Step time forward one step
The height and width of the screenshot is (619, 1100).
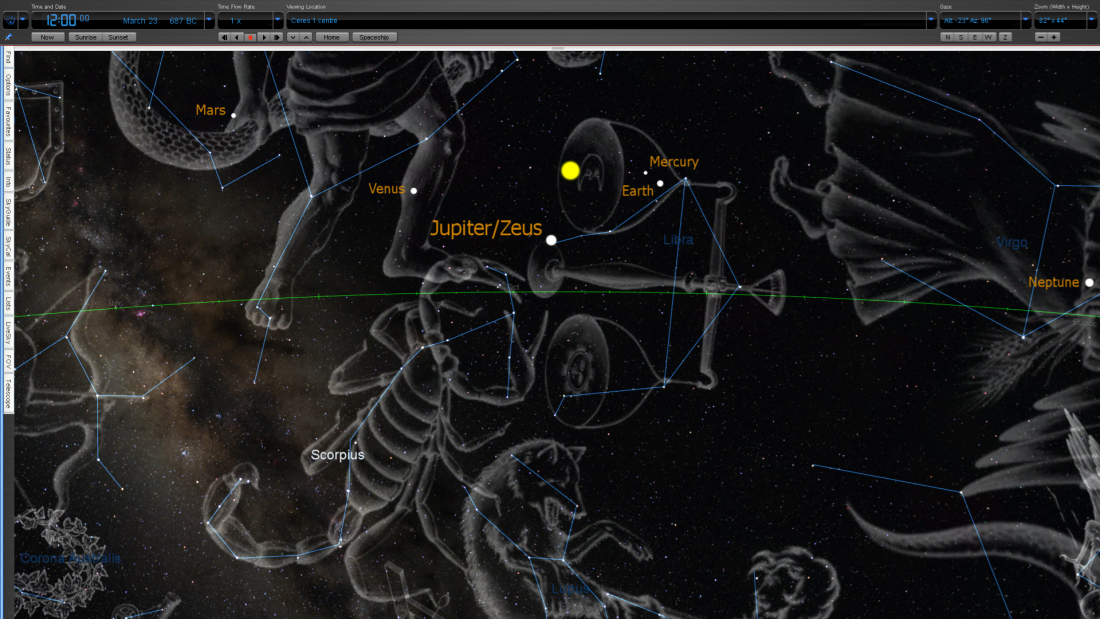tap(277, 37)
